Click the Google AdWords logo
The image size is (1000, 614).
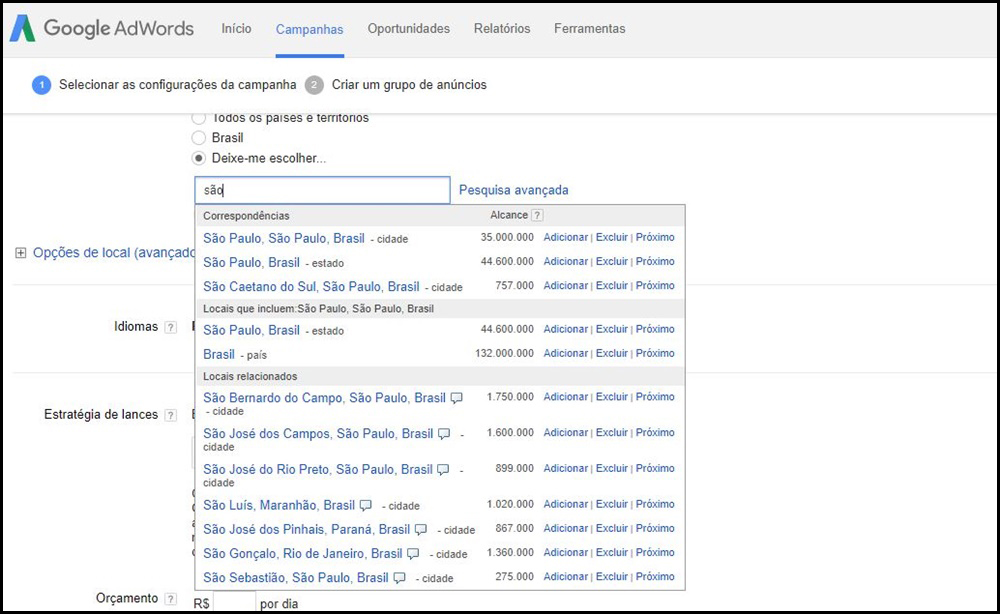coord(102,29)
